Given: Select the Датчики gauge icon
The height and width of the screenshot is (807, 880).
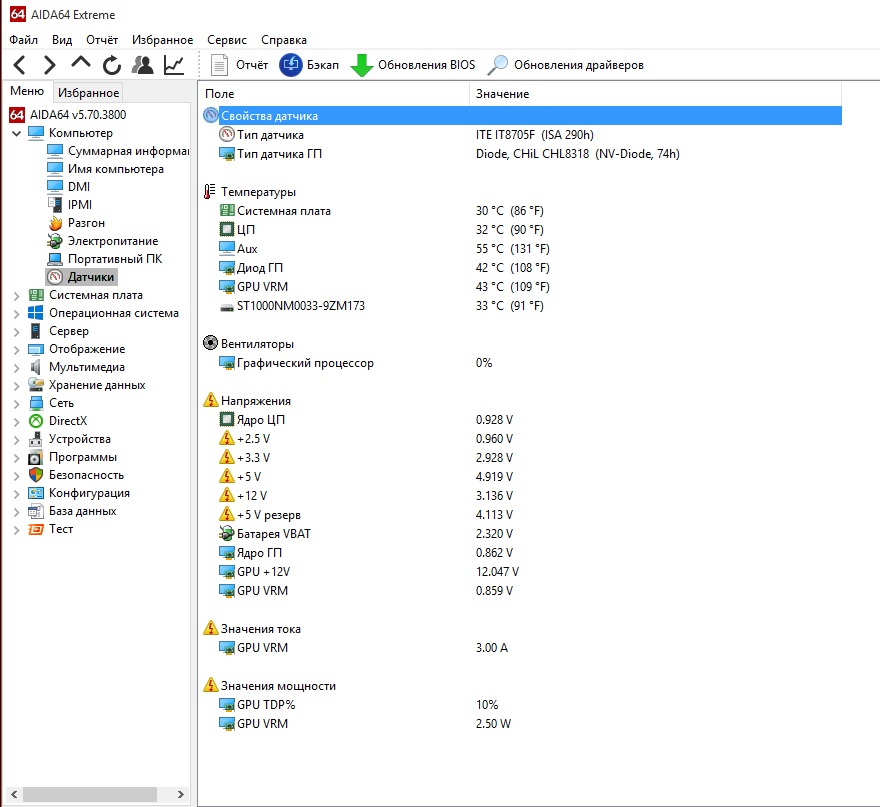Looking at the screenshot, I should [x=55, y=277].
